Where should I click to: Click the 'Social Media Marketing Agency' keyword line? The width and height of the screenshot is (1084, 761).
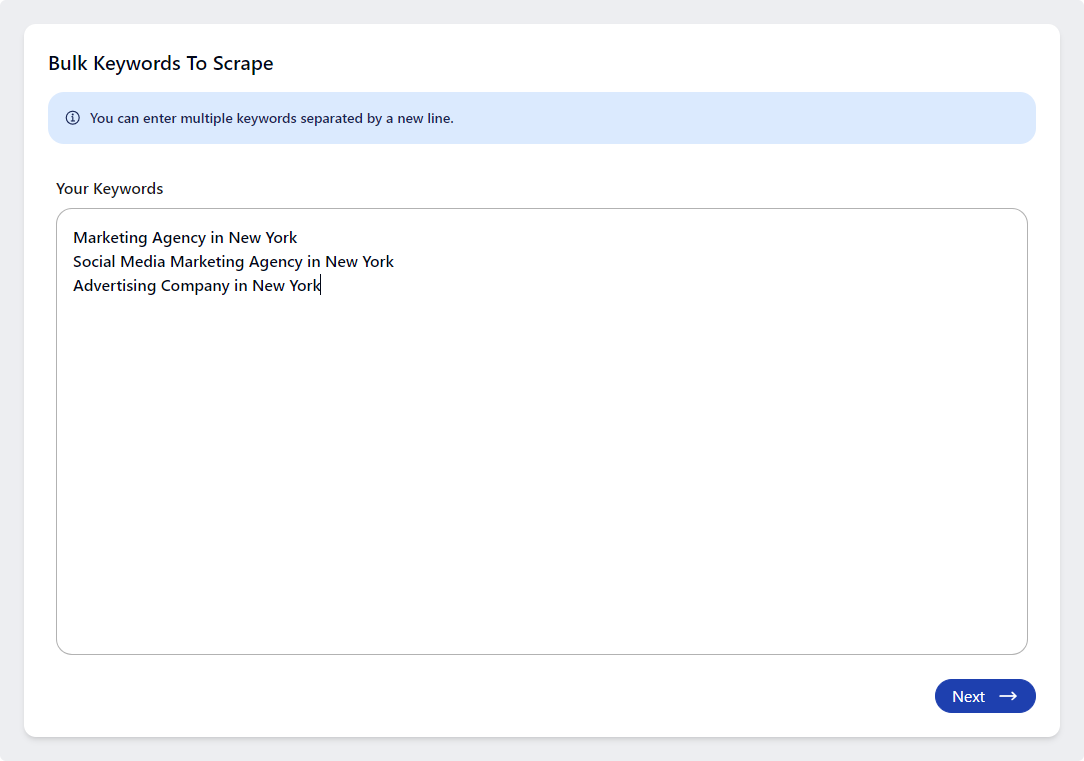[233, 262]
